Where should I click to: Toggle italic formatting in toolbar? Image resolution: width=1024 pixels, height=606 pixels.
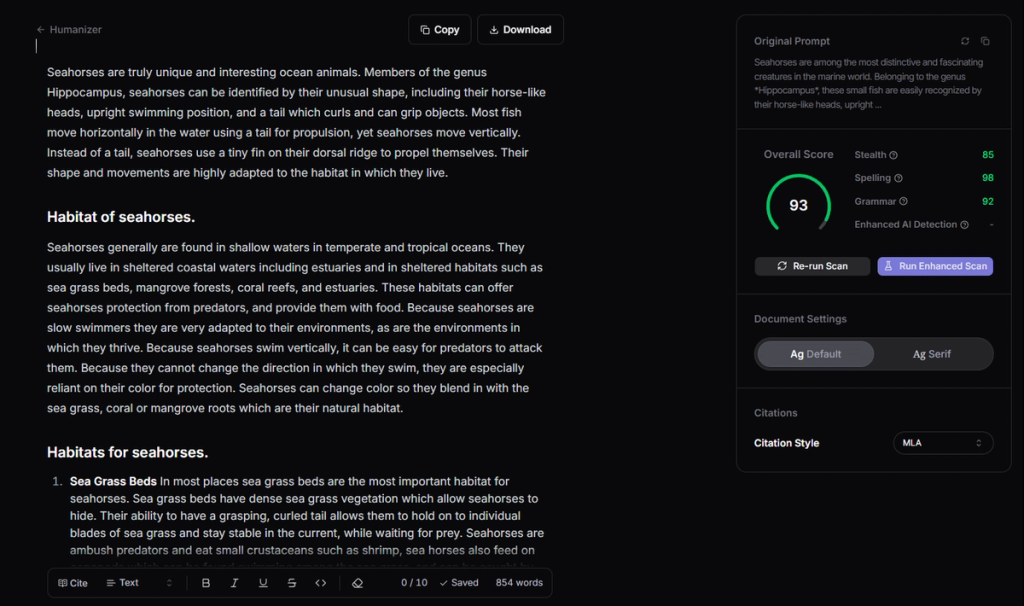coord(234,583)
